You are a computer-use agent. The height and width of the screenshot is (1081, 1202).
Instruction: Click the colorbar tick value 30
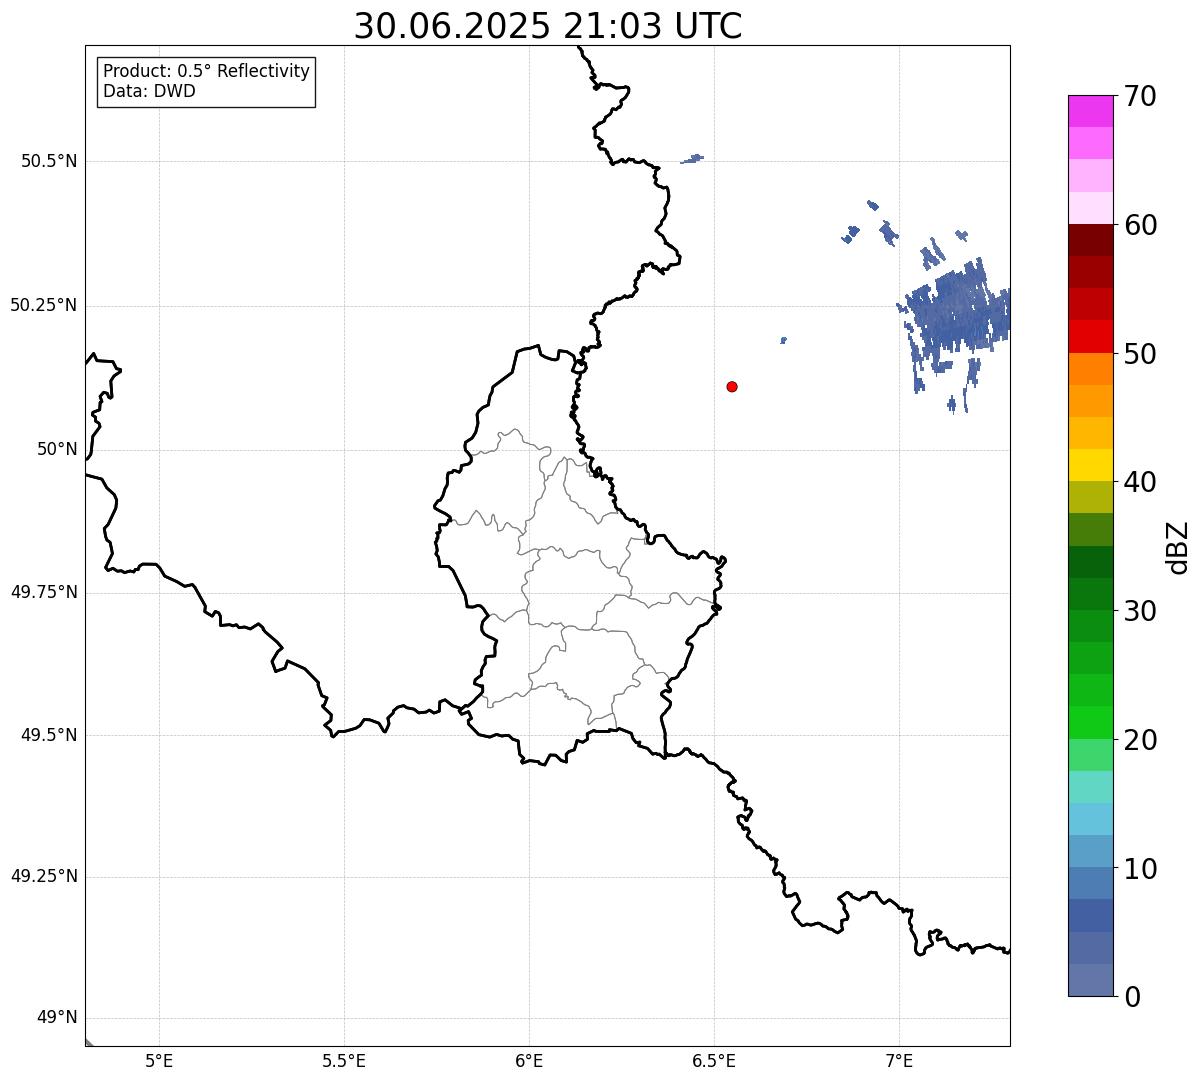point(1140,611)
